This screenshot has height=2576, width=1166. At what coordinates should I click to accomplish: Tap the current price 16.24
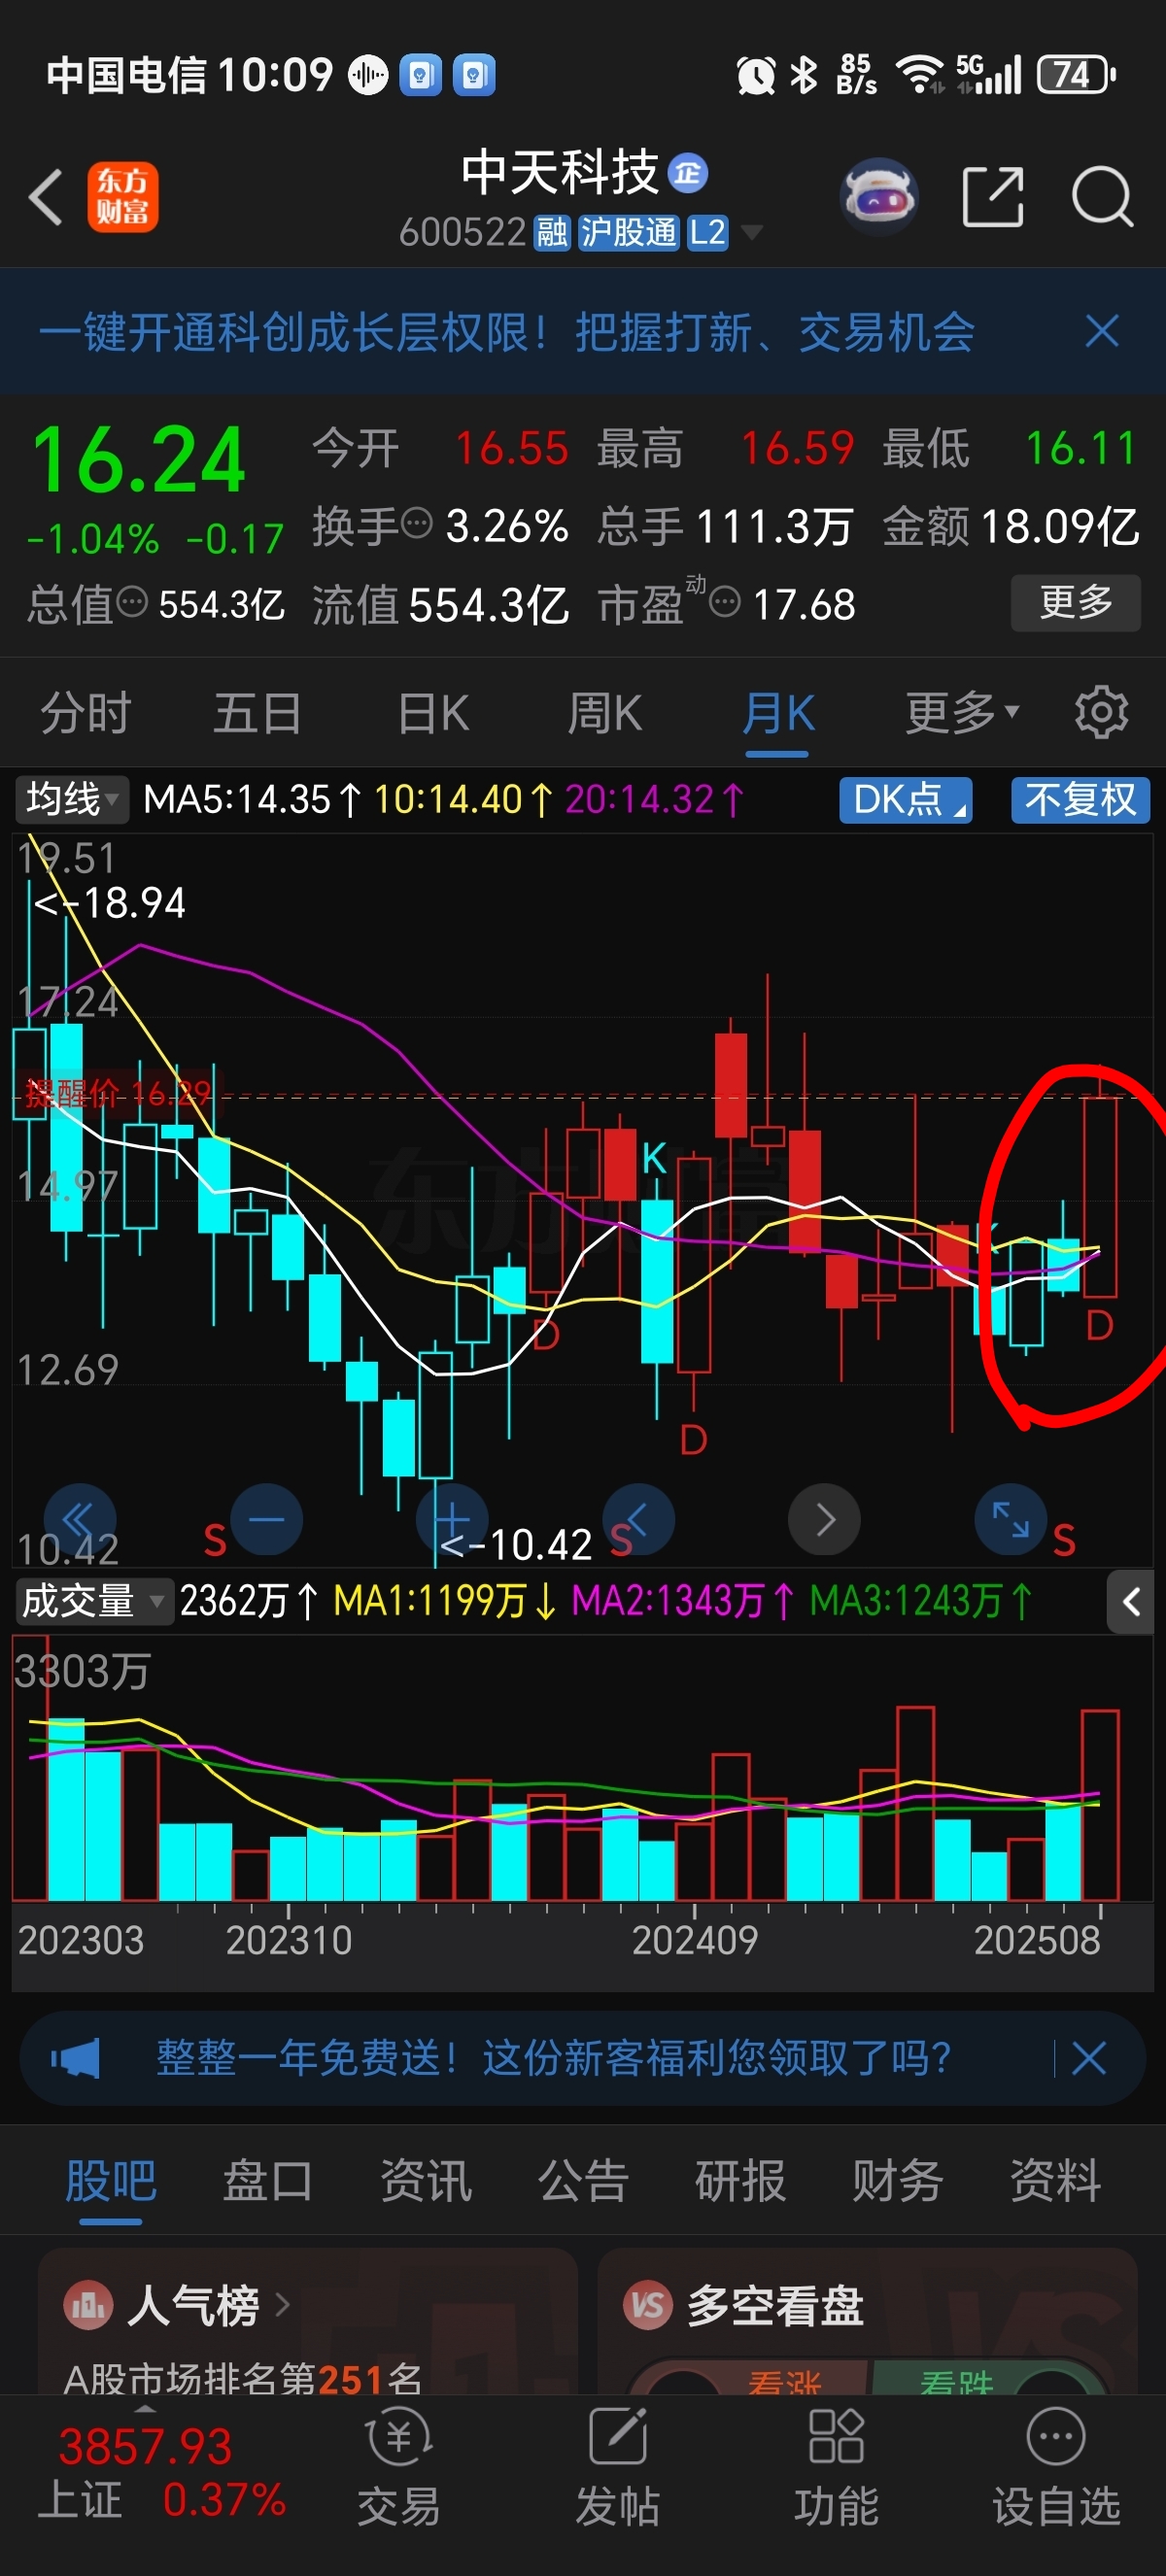click(139, 460)
